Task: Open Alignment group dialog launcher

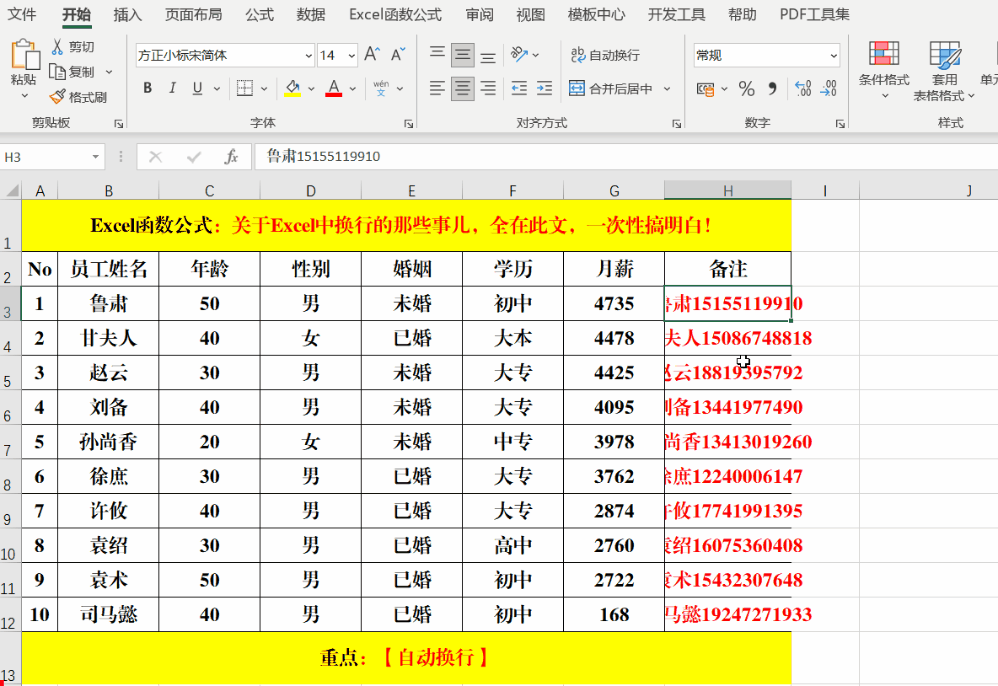Action: click(x=677, y=124)
